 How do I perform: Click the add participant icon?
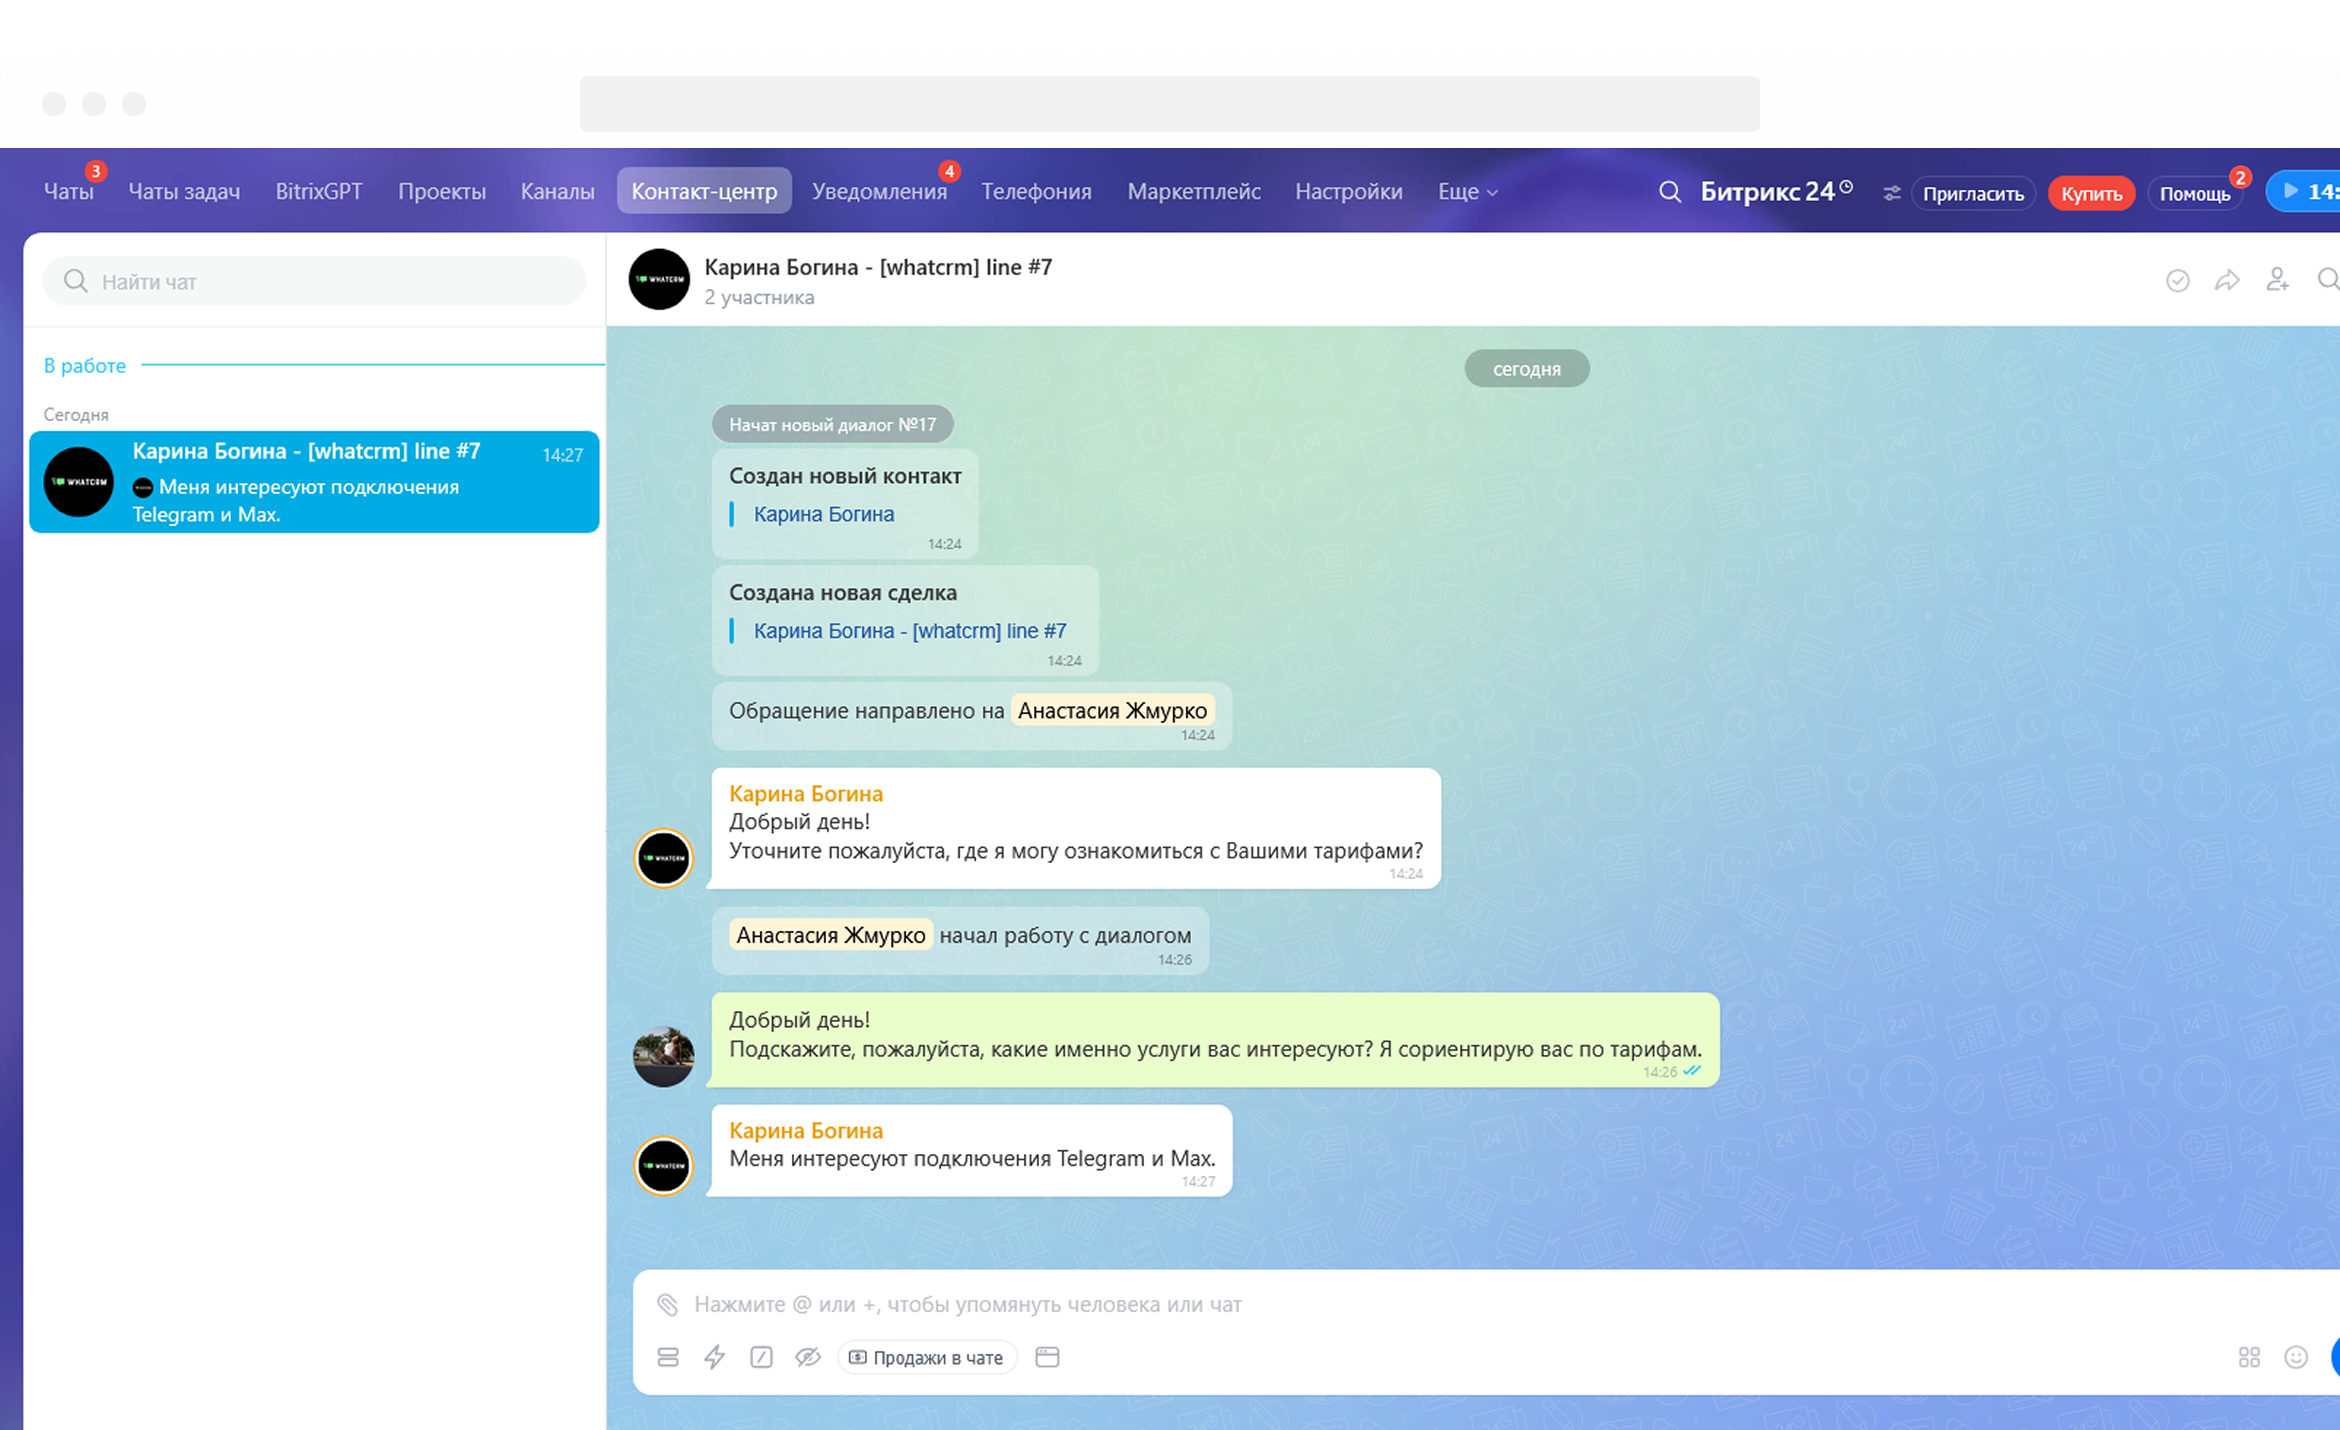tap(2278, 280)
